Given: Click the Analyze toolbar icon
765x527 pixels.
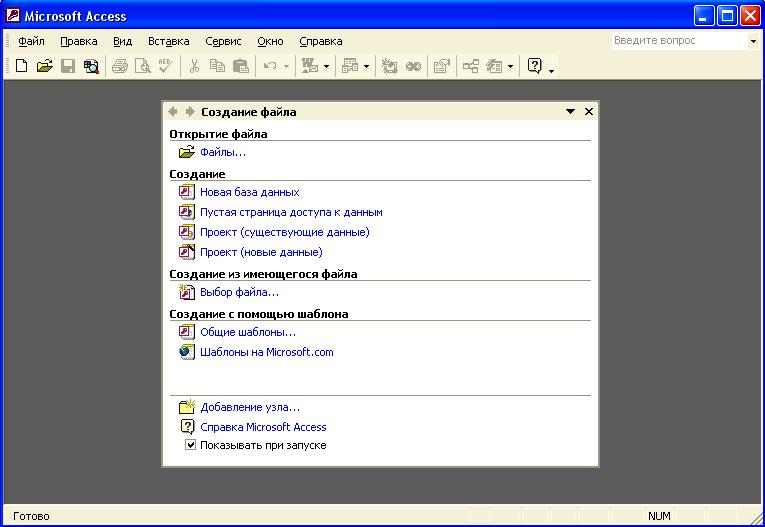Looking at the screenshot, I should click(350, 66).
